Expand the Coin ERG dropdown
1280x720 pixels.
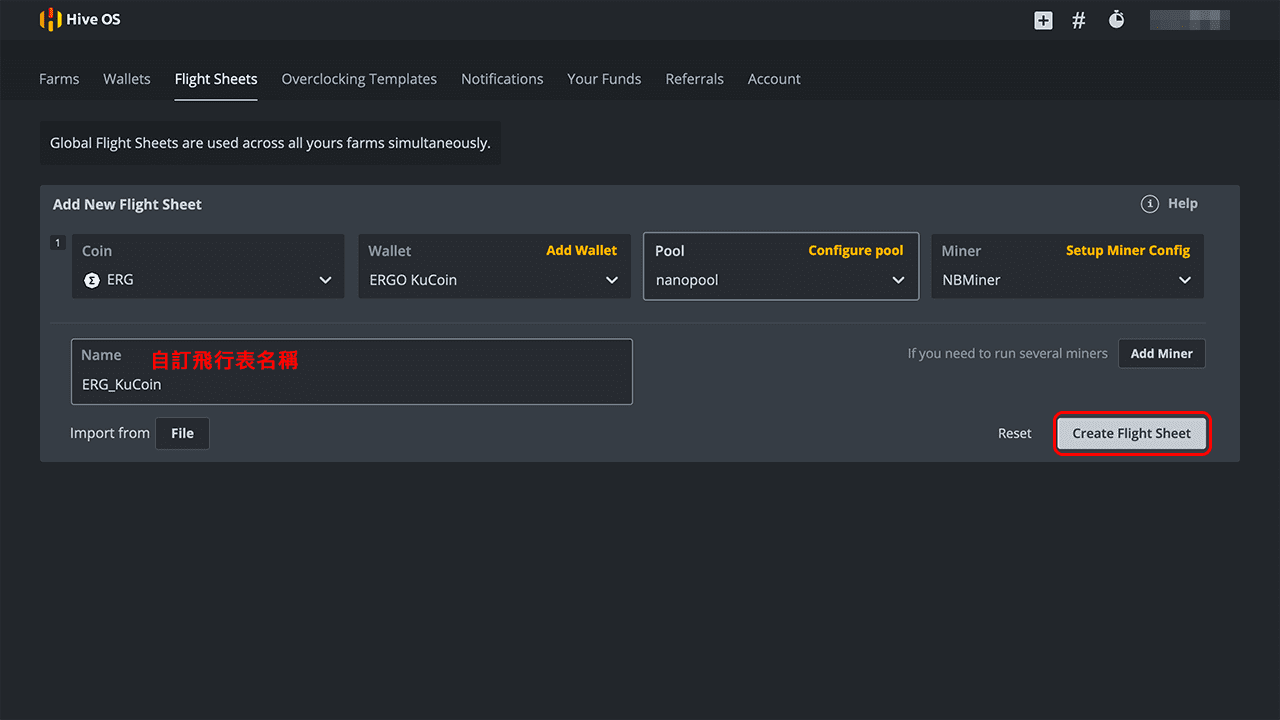coord(325,281)
